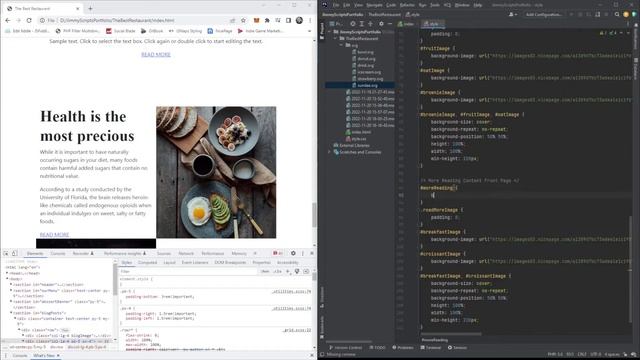The image size is (640, 360).
Task: Open the Window menu in the IDE
Action: [x=462, y=5]
